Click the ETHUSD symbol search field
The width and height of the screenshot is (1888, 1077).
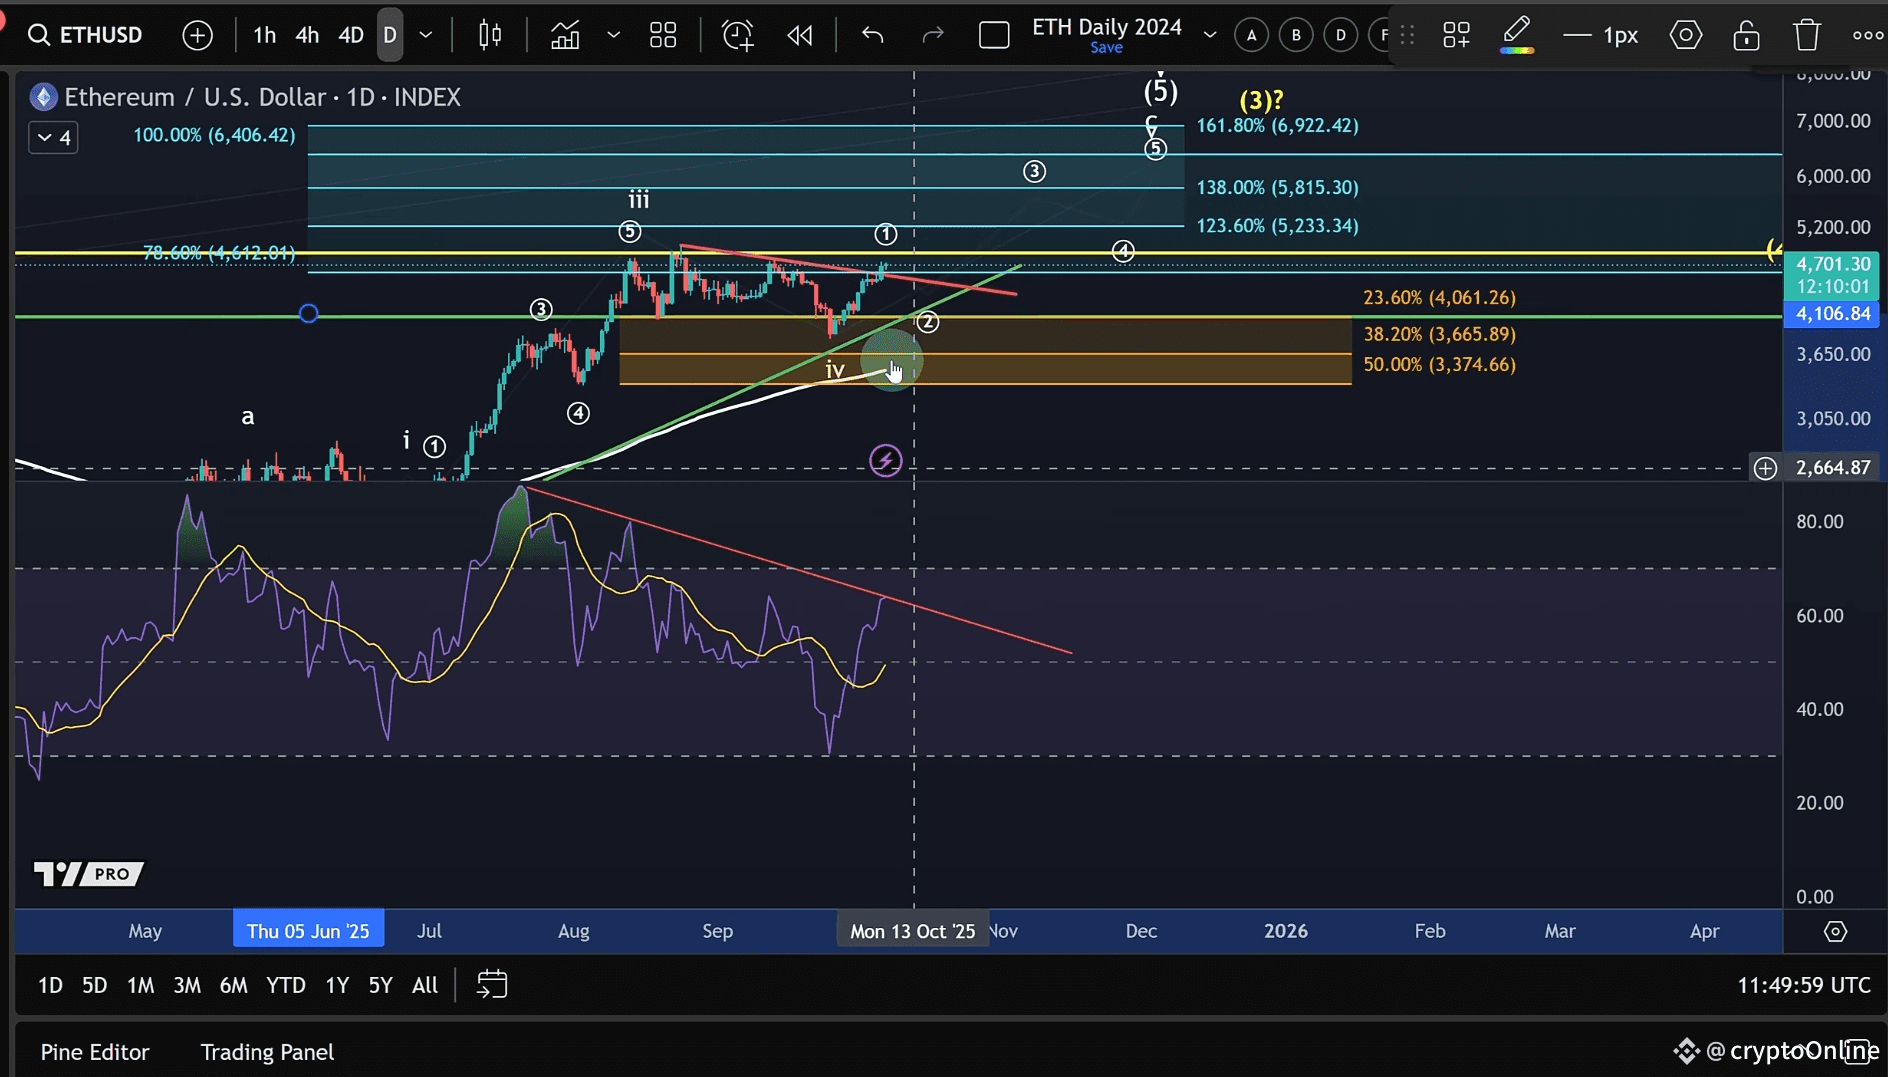[x=86, y=35]
